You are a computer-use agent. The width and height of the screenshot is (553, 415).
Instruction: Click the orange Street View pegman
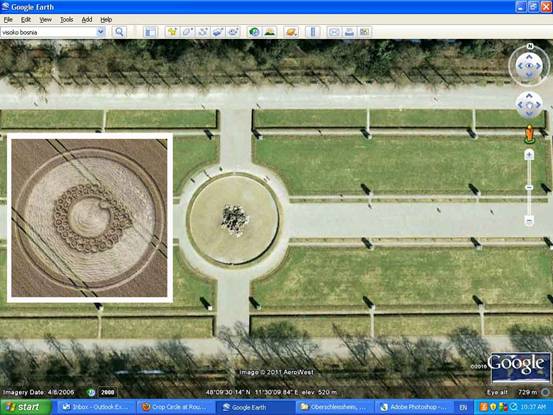(x=529, y=134)
